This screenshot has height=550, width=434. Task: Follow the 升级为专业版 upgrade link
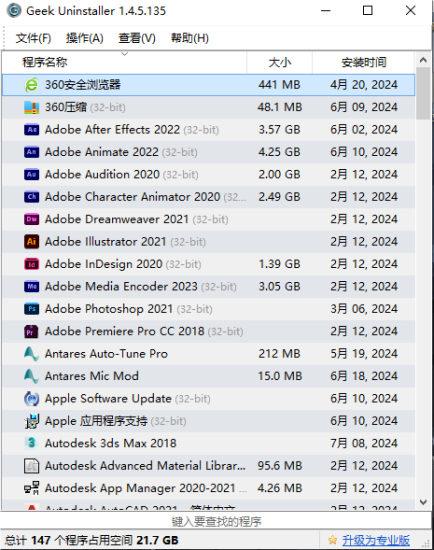click(x=376, y=540)
